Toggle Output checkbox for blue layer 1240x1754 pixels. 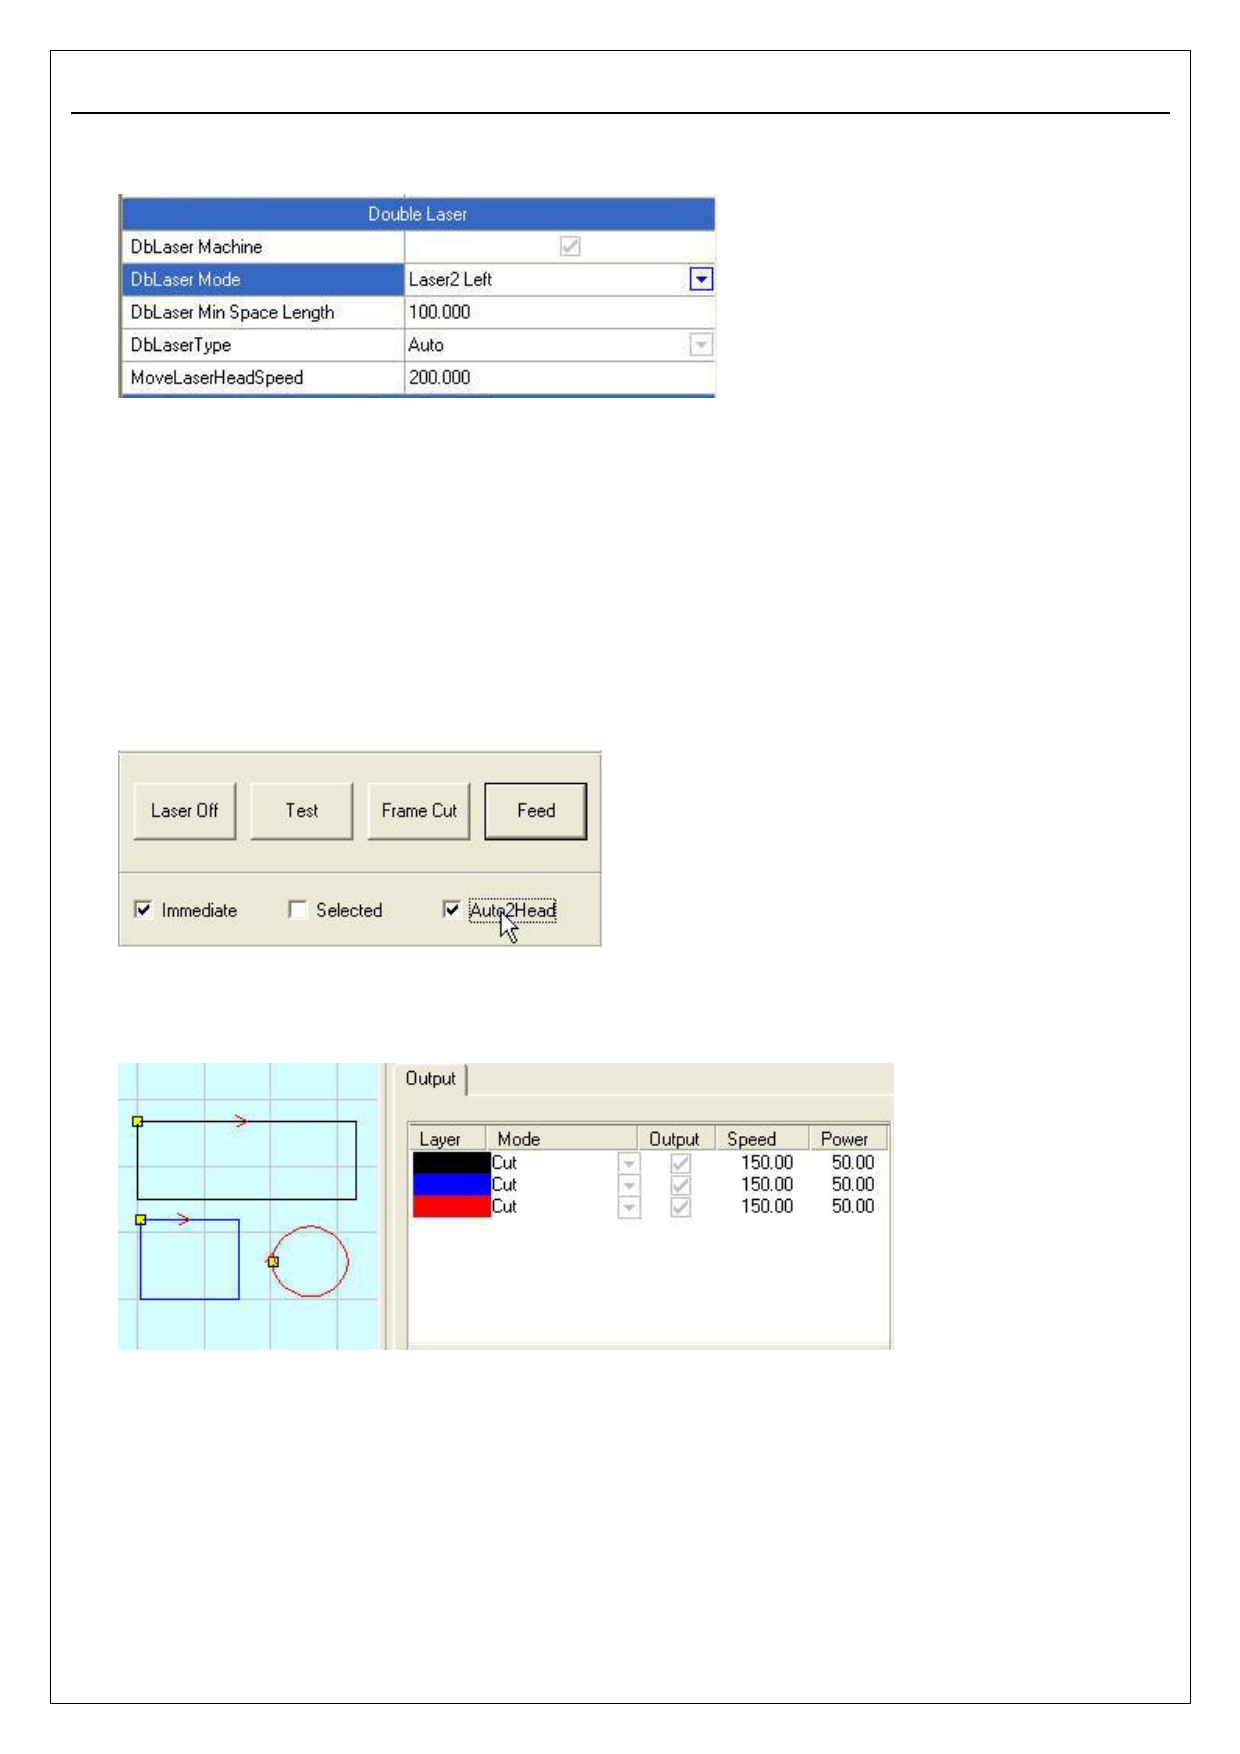680,1185
